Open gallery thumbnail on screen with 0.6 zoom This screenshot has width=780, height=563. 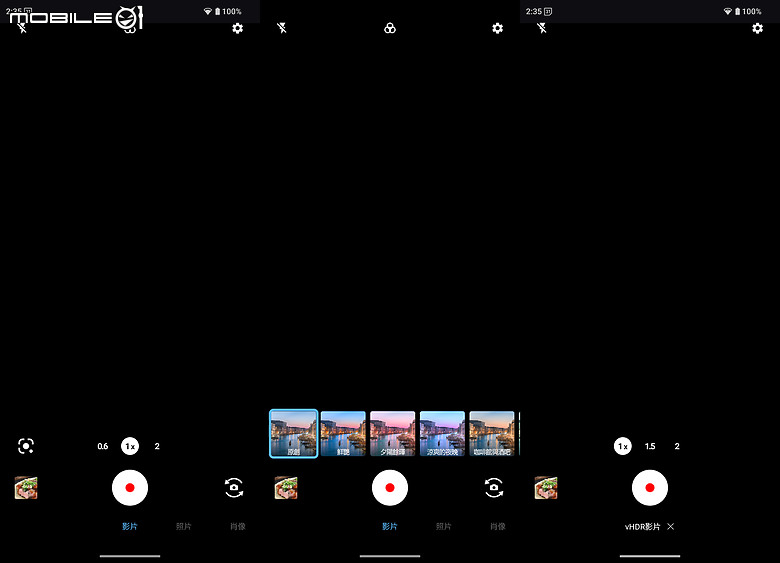[x=26, y=487]
